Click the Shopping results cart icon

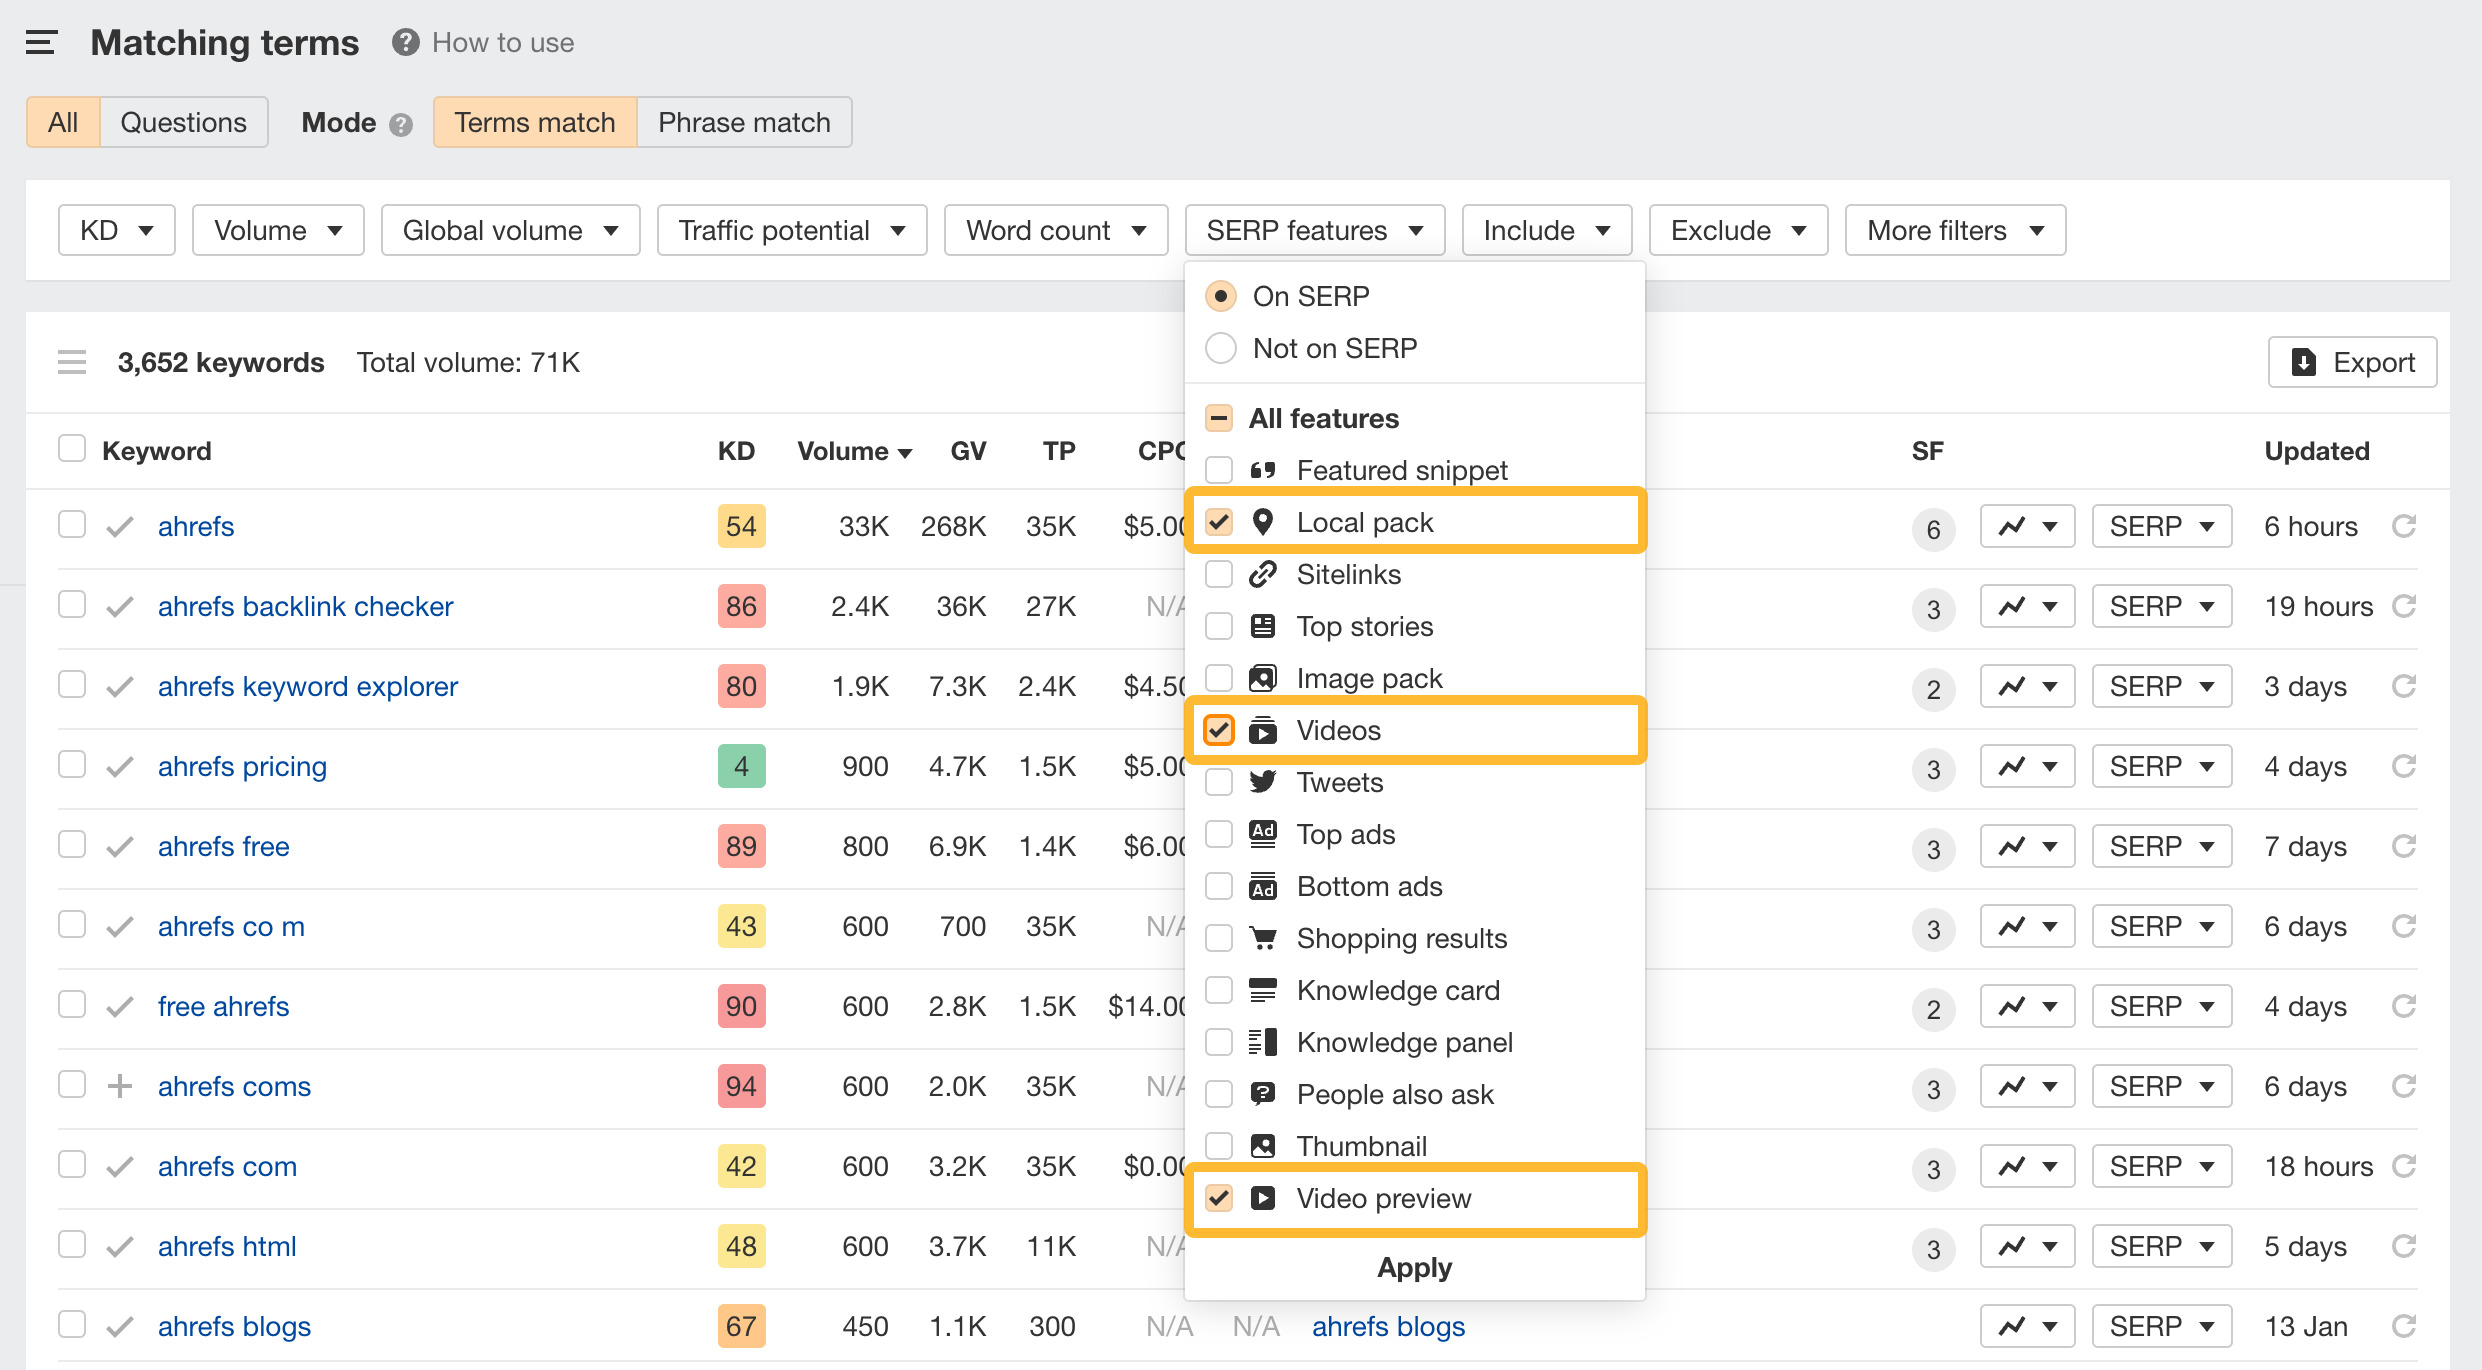tap(1264, 938)
